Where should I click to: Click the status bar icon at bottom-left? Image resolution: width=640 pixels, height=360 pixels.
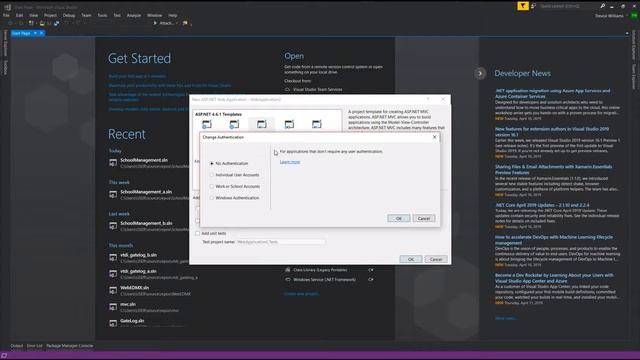4,356
